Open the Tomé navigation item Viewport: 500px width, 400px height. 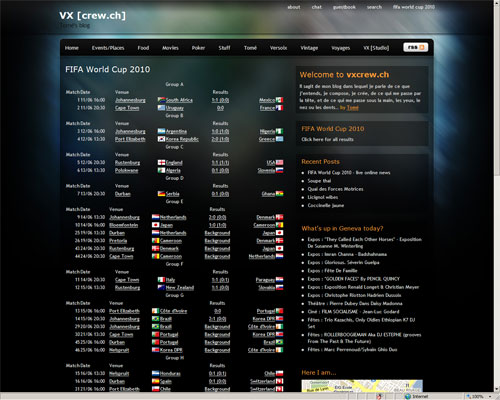250,48
